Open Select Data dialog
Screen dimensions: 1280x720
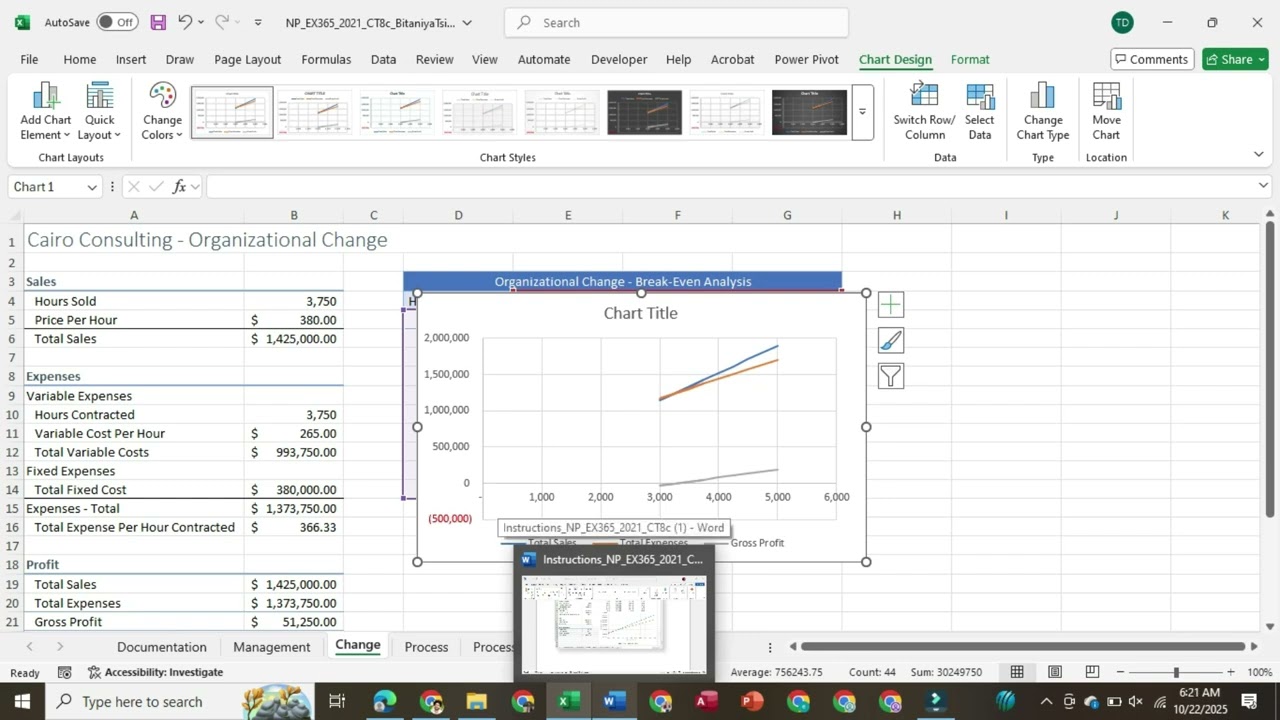980,111
